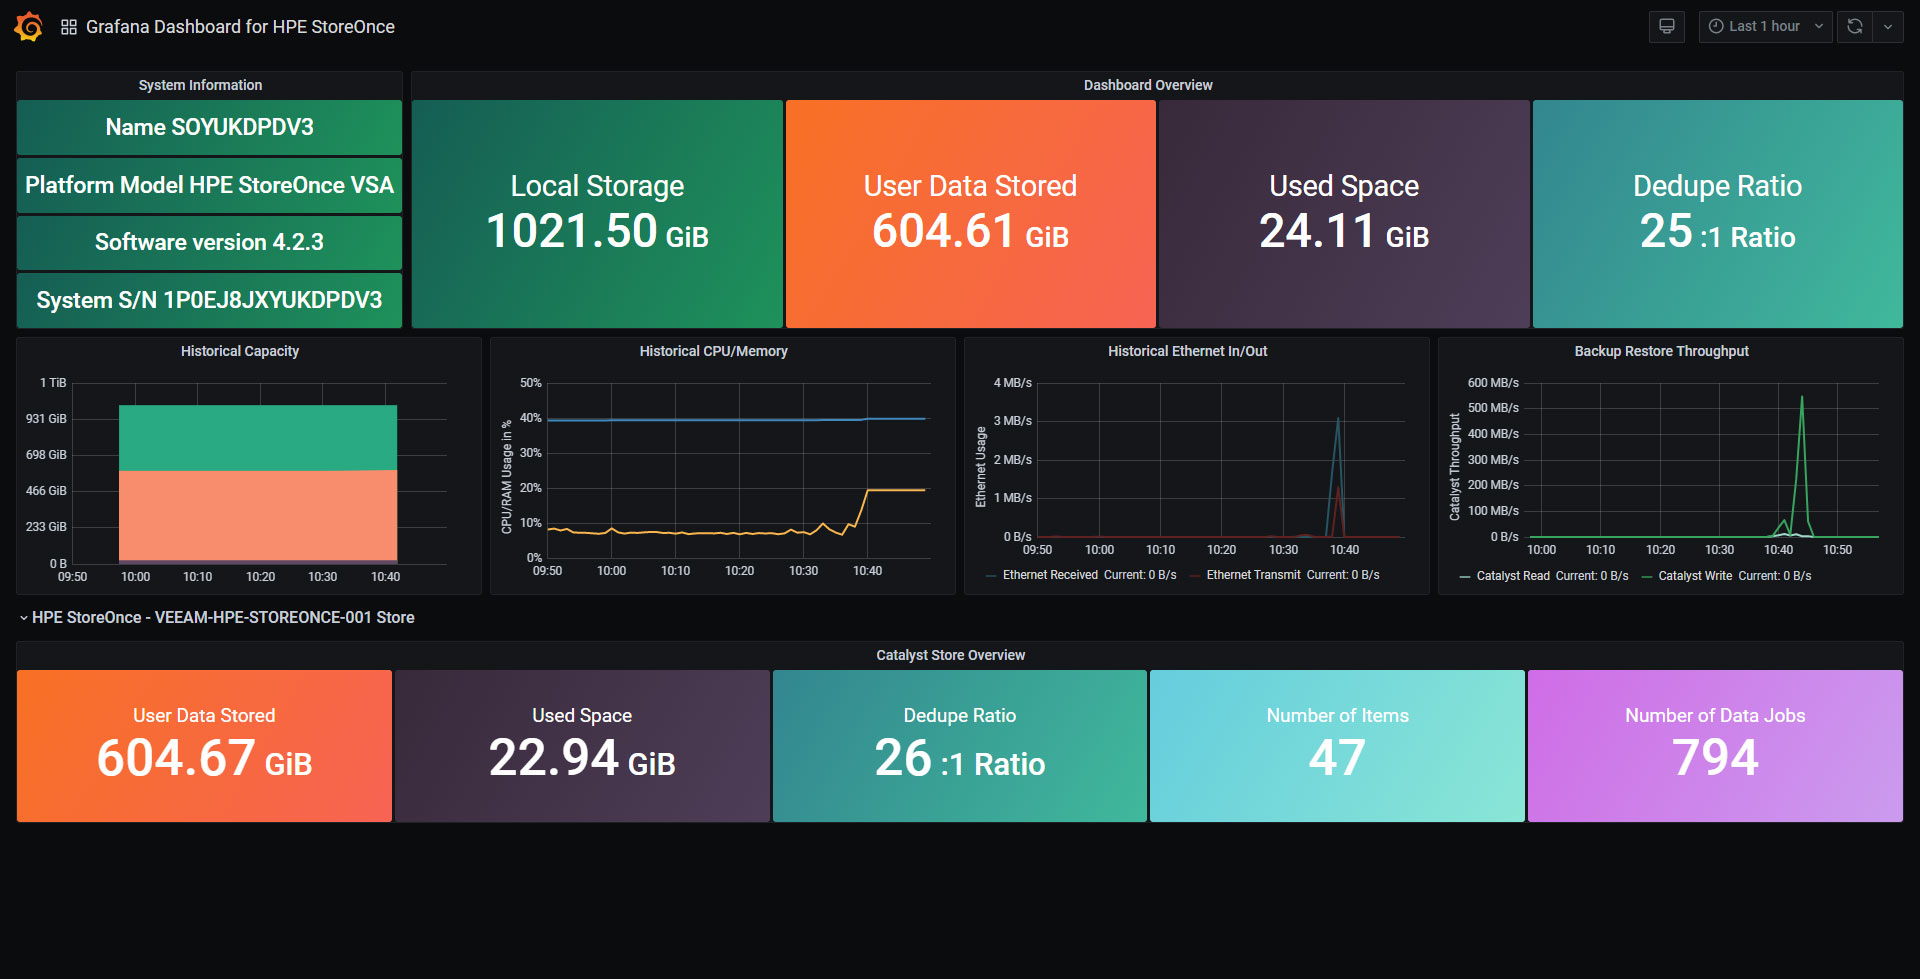Open the dashboards grid icon
The width and height of the screenshot is (1920, 979).
[69, 27]
